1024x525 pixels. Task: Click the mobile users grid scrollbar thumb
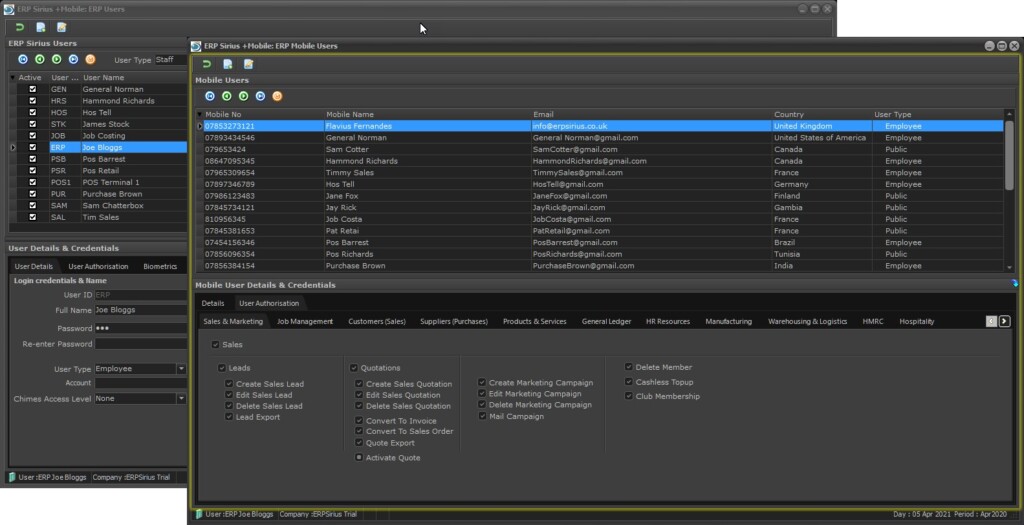[1010, 155]
